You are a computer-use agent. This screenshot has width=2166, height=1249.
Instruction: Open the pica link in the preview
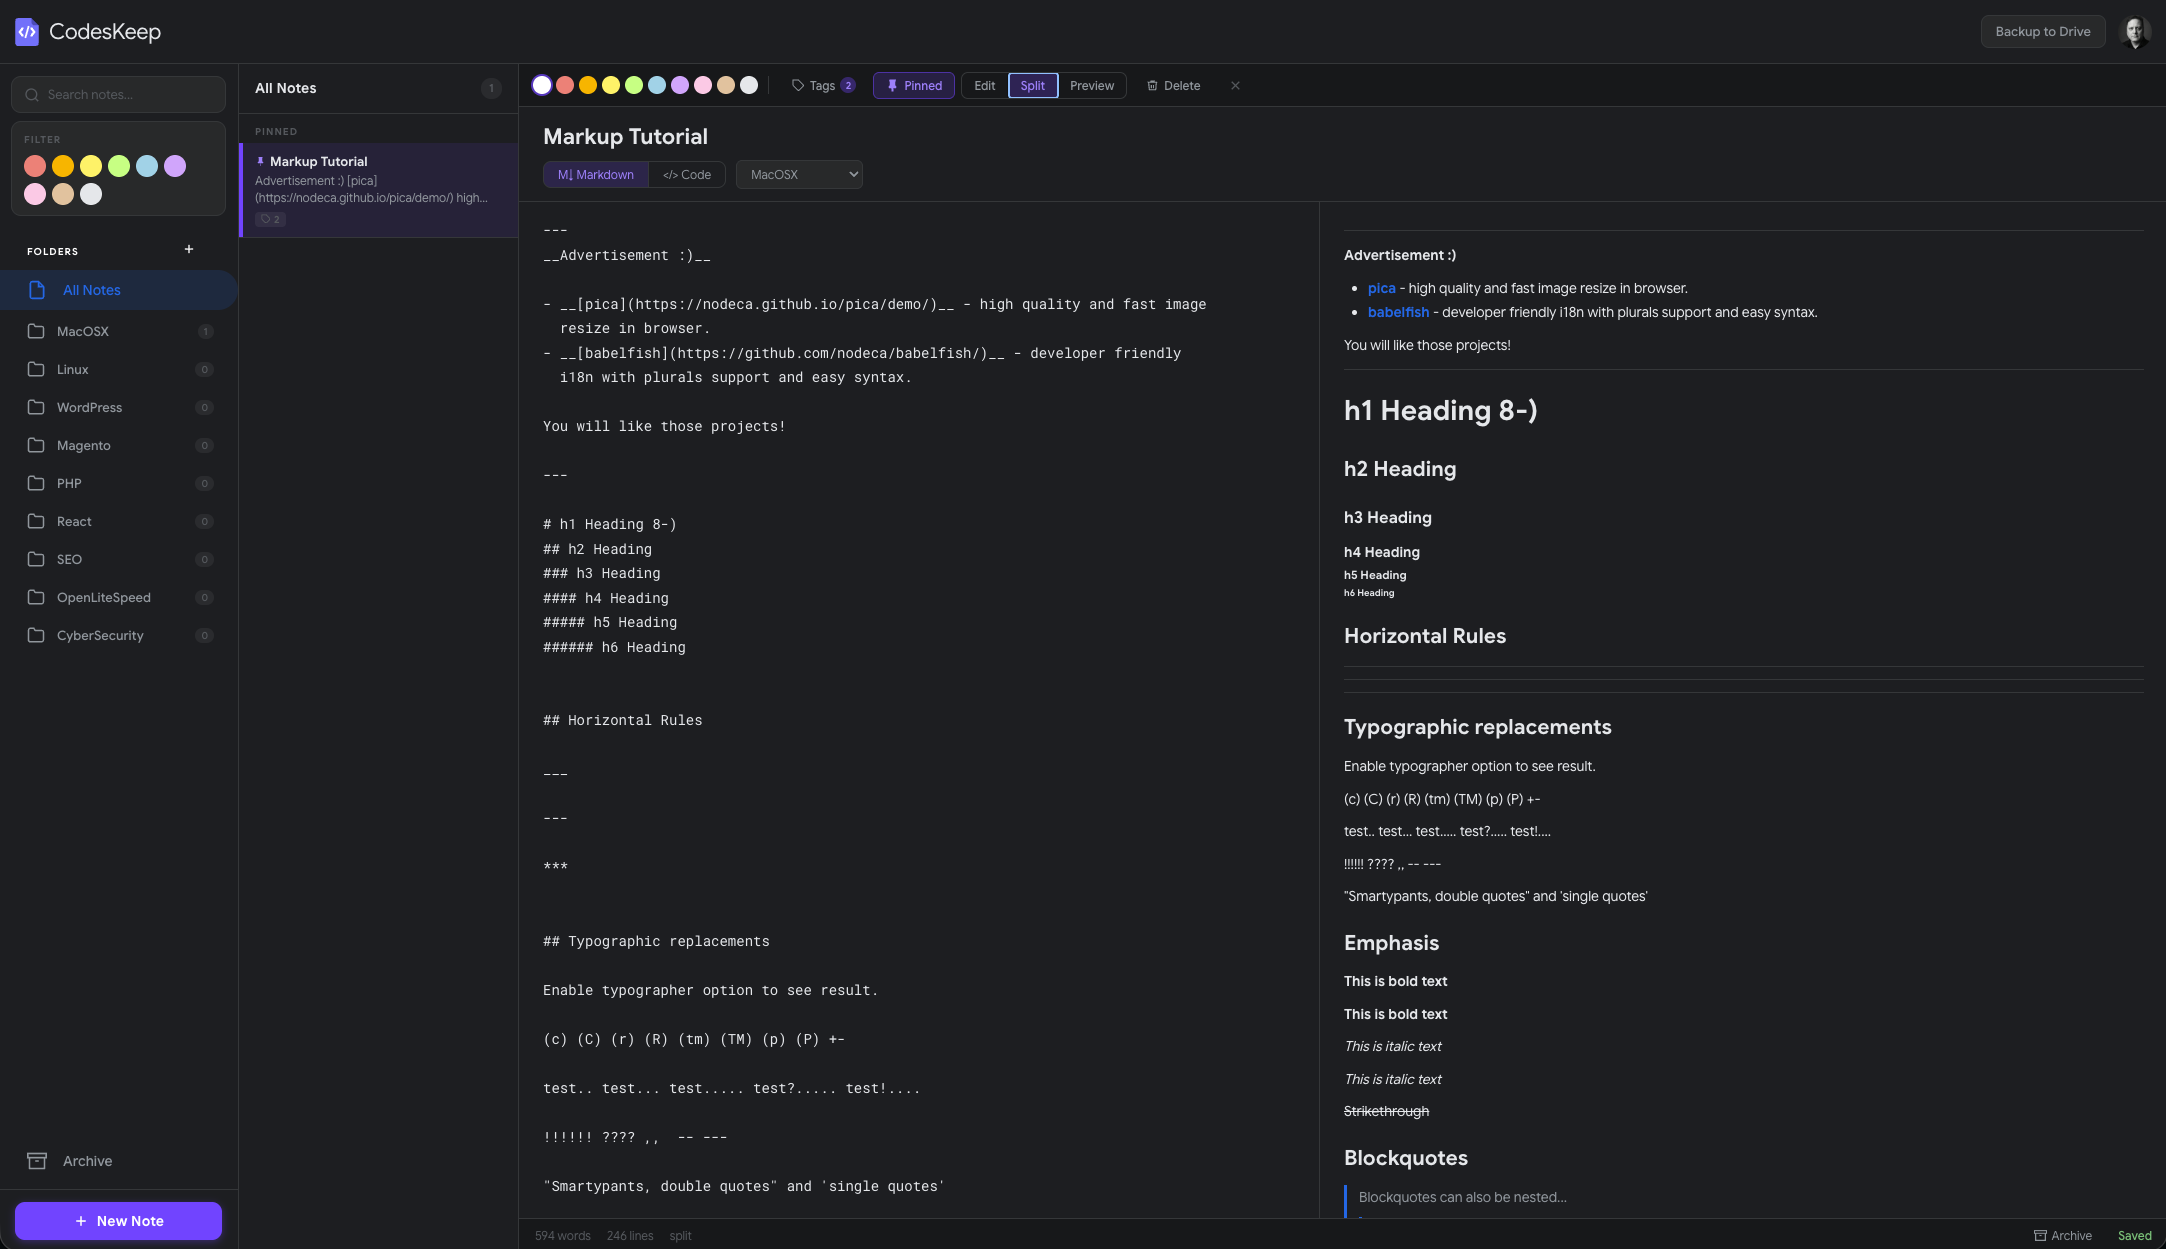point(1381,289)
